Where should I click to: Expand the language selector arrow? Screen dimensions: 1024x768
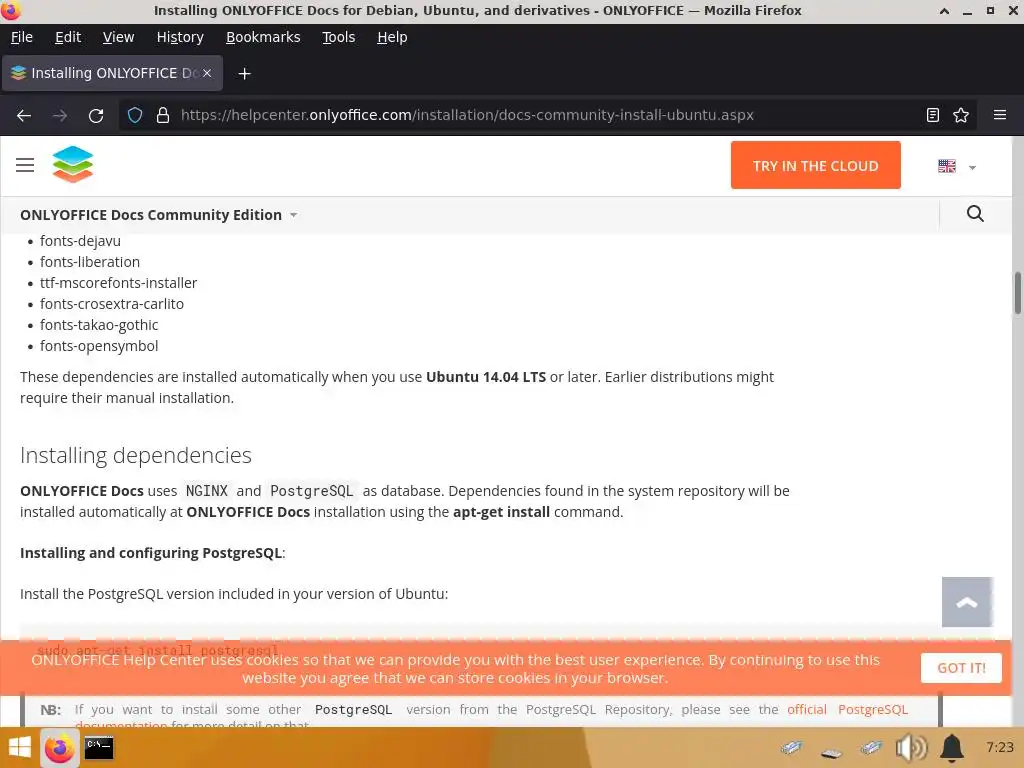pyautogui.click(x=972, y=168)
